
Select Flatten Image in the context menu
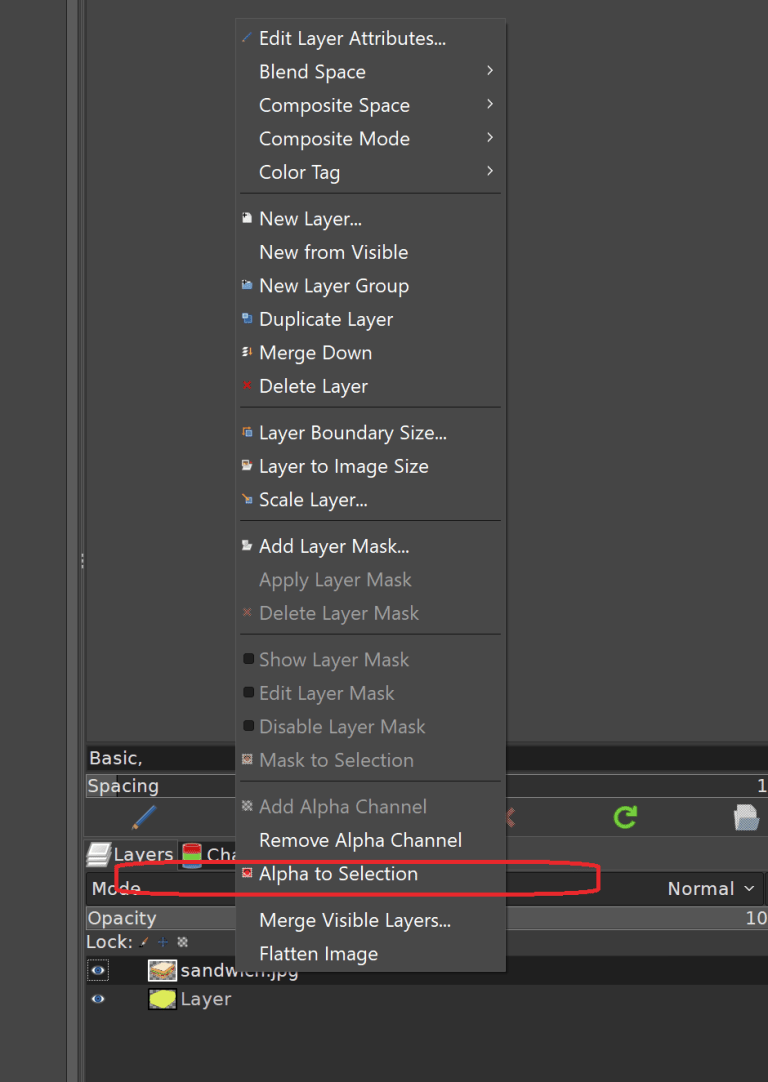pos(318,953)
